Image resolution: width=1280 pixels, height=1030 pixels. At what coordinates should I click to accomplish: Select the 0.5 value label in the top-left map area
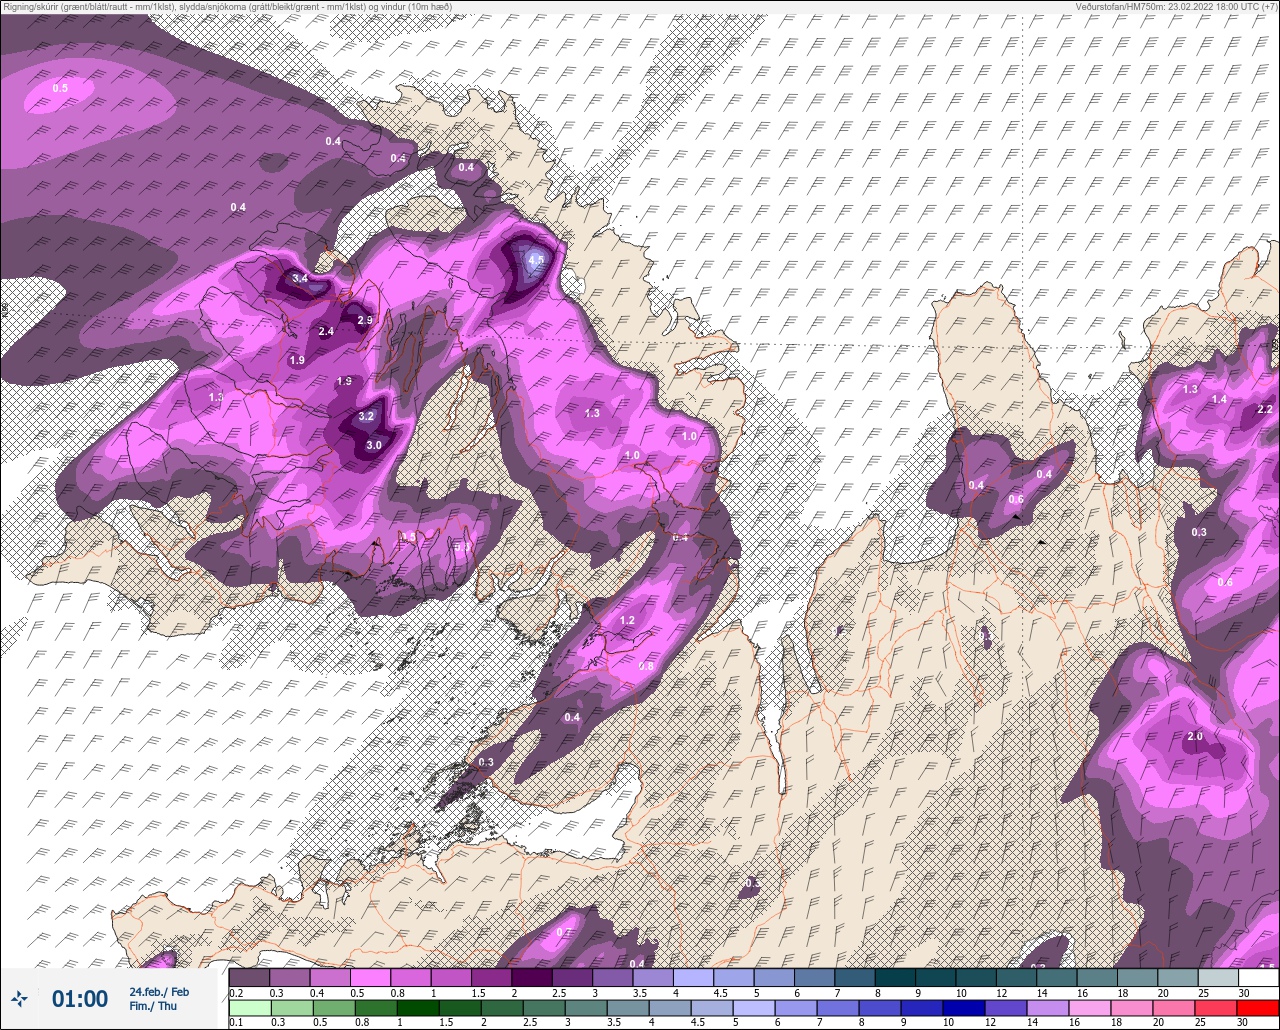point(60,88)
